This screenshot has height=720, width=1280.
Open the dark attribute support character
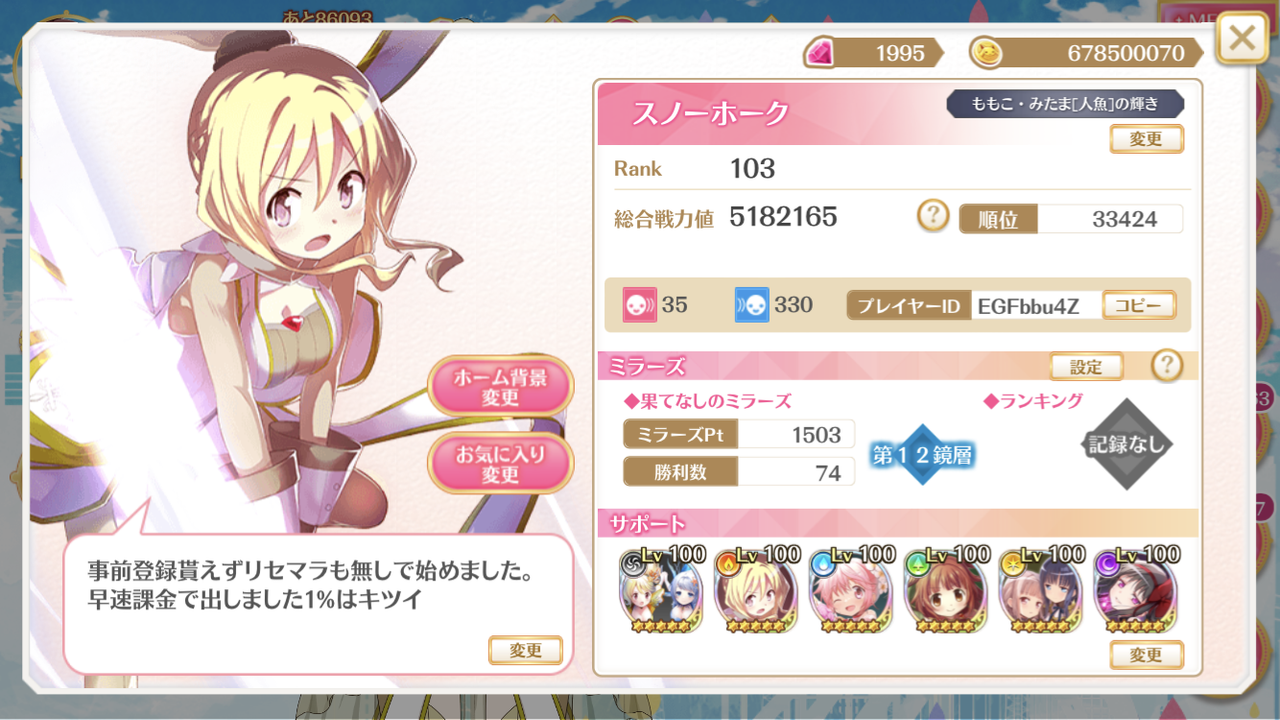pos(1138,590)
